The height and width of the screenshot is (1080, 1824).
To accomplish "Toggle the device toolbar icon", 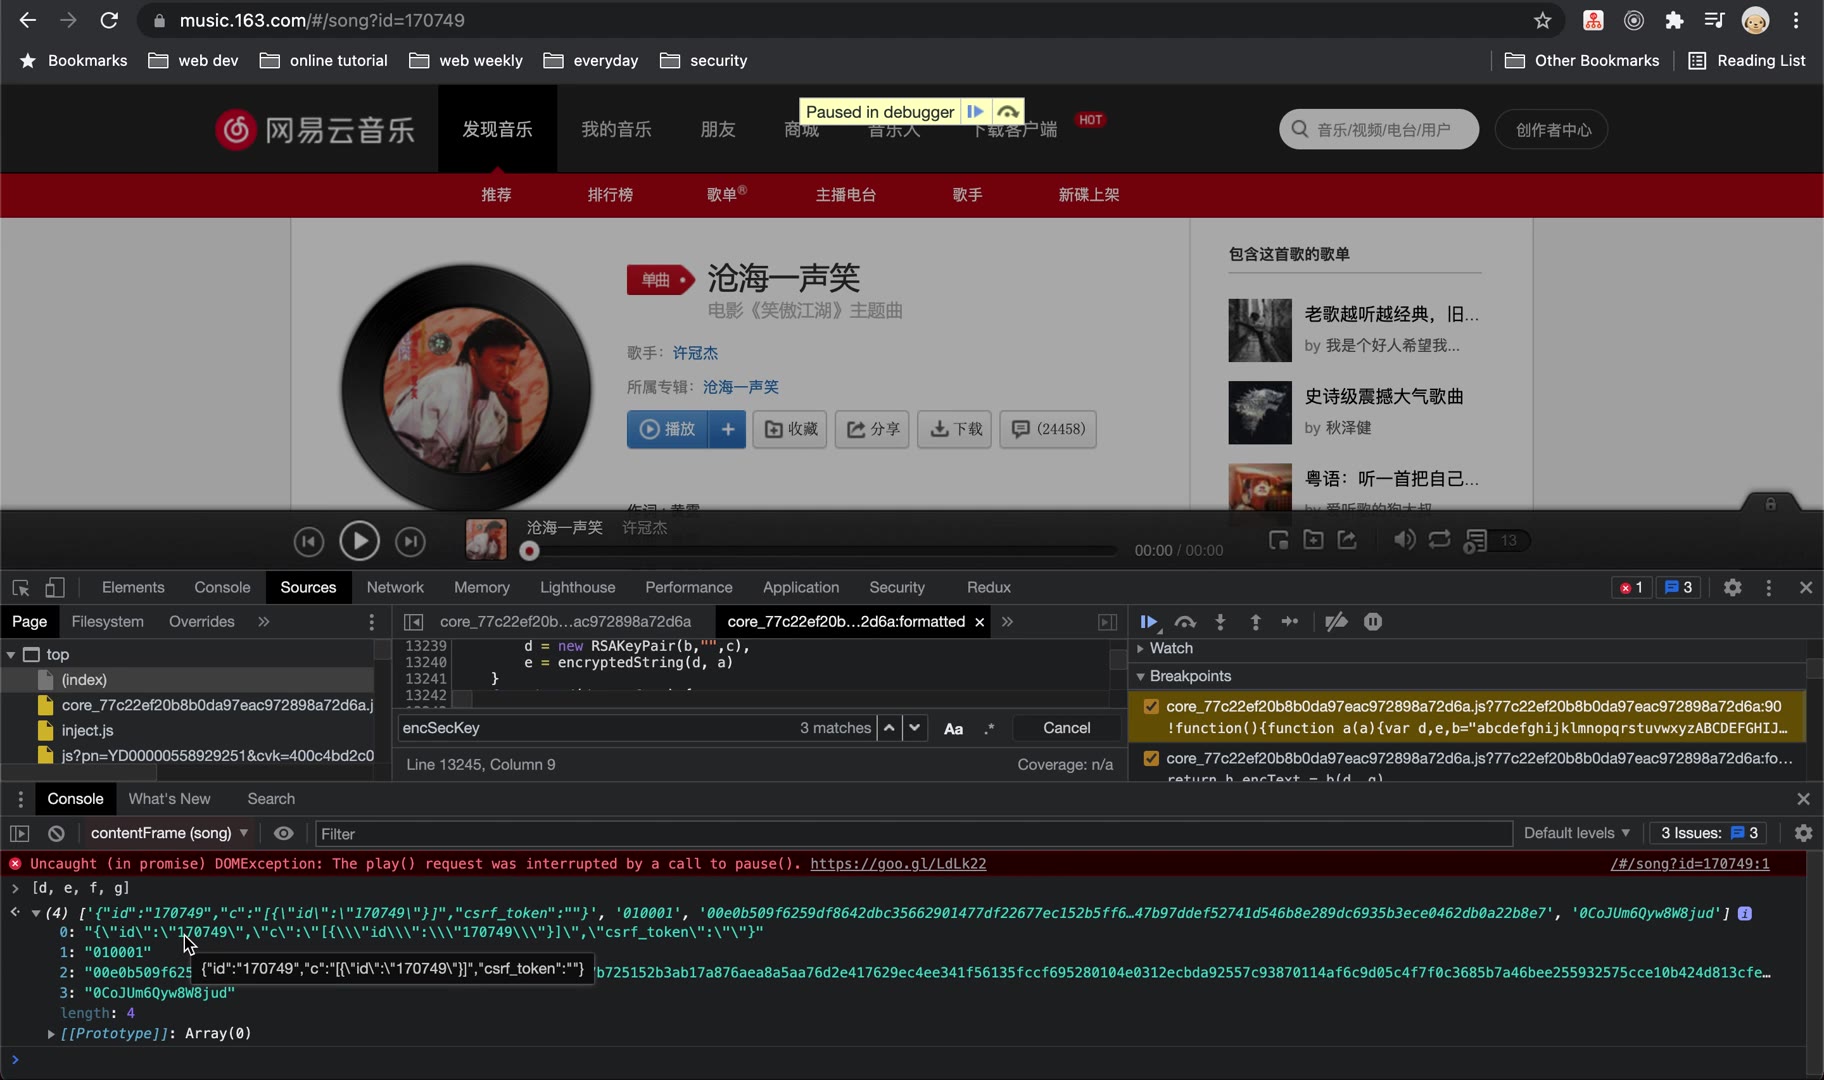I will coord(55,588).
